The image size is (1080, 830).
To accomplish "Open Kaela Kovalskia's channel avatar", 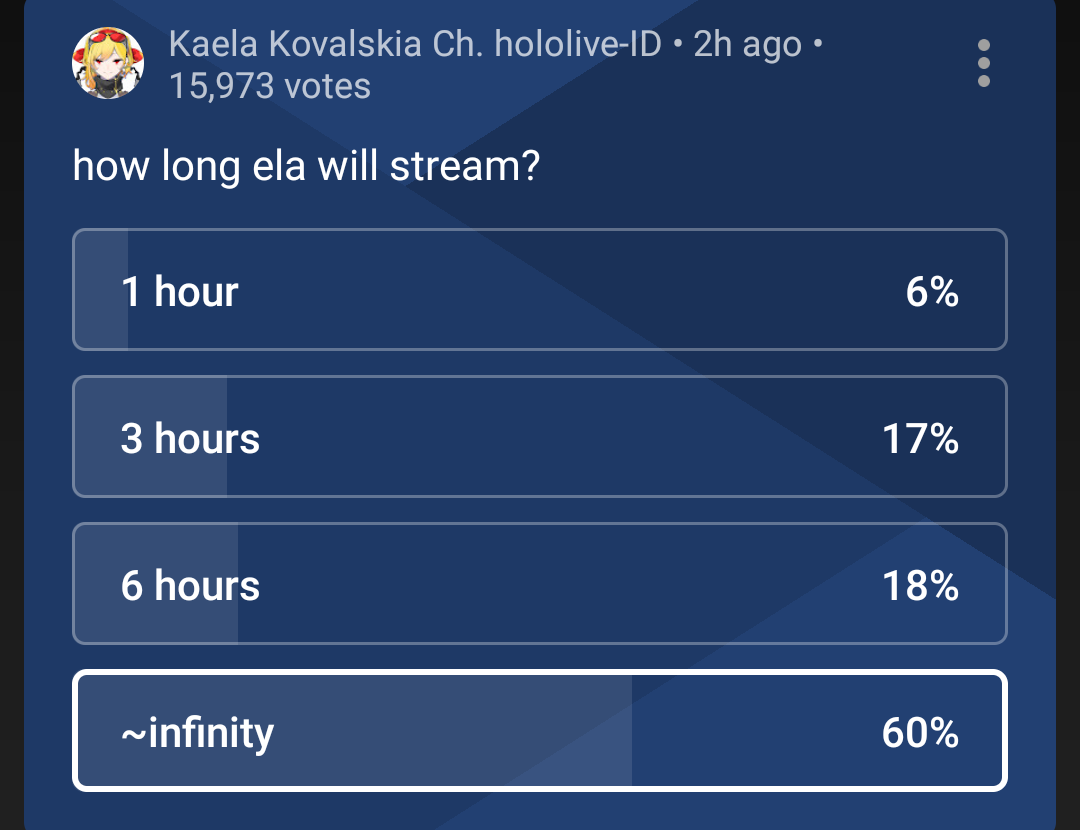I will [108, 63].
